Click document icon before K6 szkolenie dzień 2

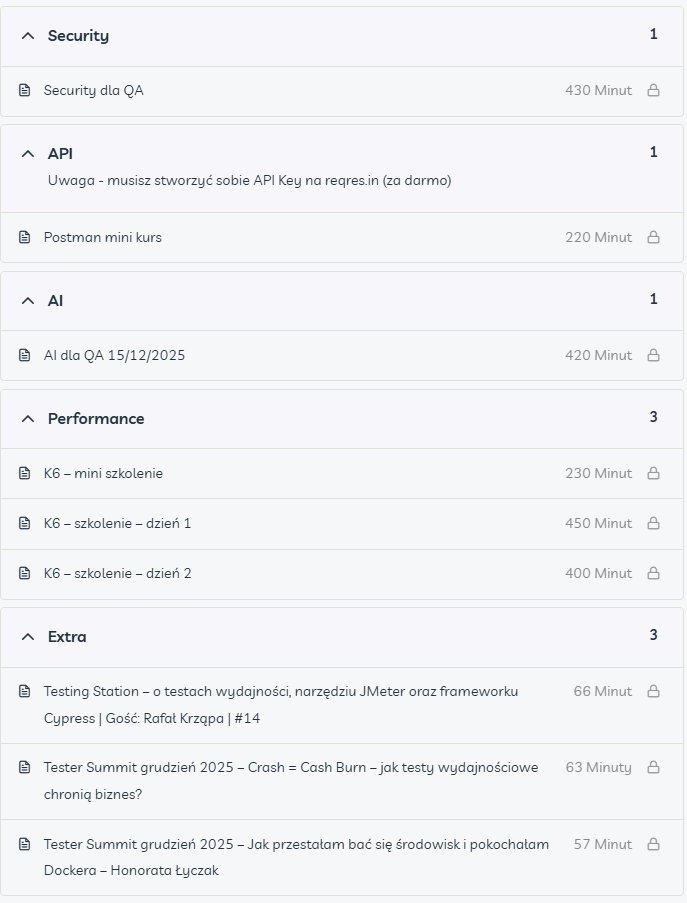point(25,573)
